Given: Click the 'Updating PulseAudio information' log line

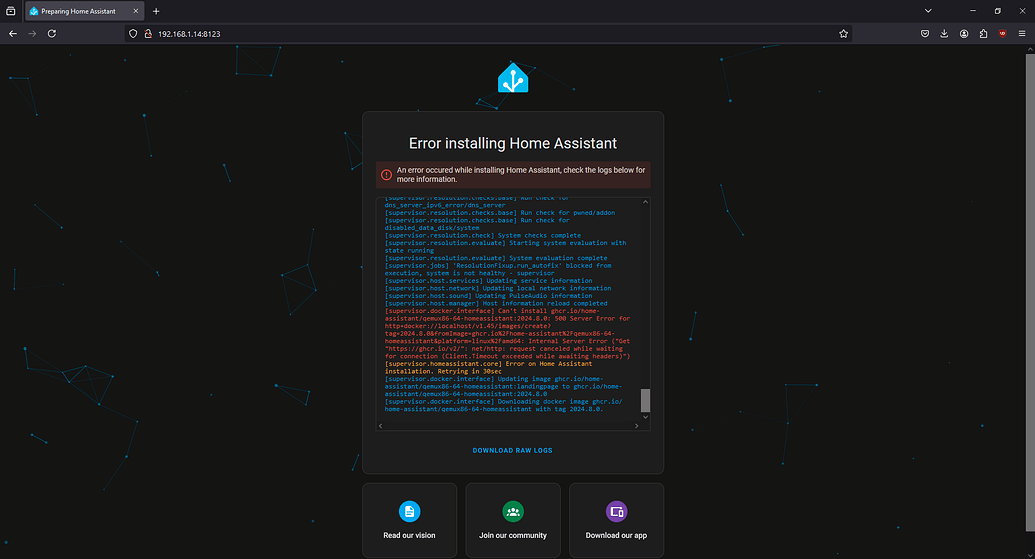Looking at the screenshot, I should (x=488, y=296).
